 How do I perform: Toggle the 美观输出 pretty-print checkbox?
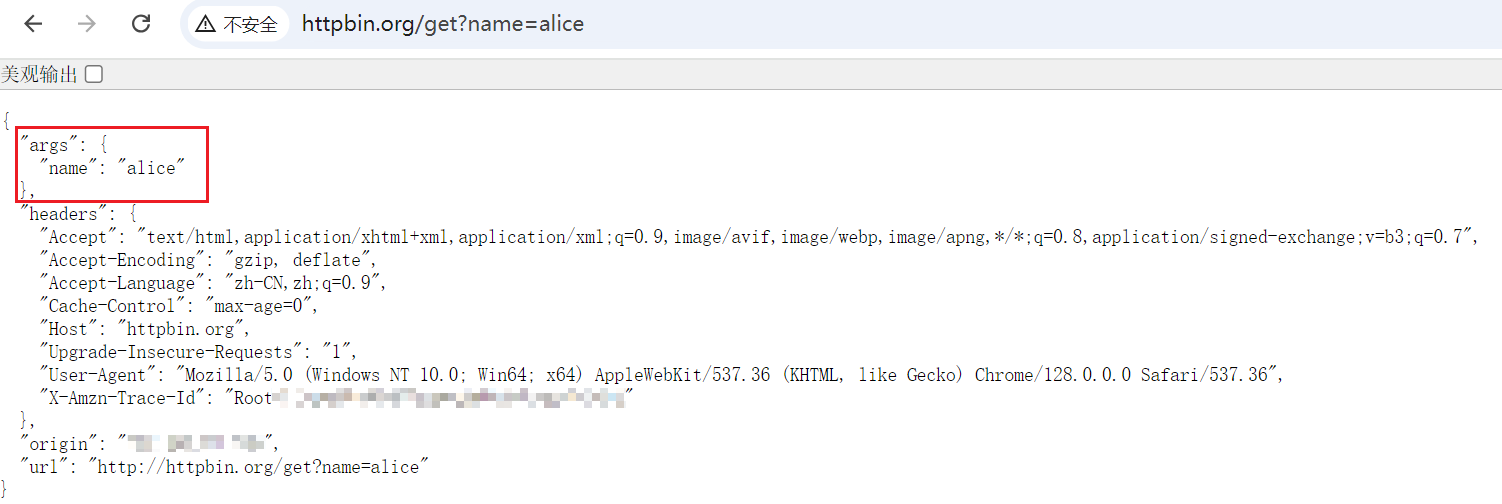(x=94, y=74)
